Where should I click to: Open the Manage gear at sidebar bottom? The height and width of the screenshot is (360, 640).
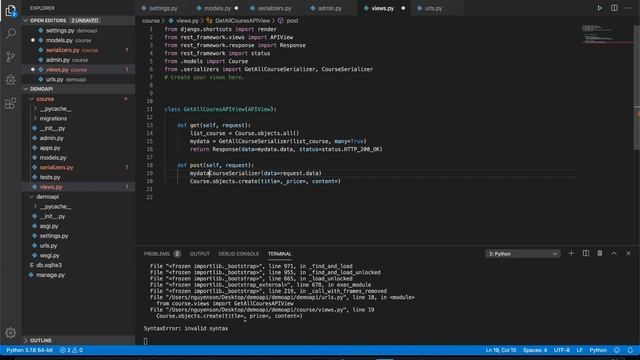(11, 333)
